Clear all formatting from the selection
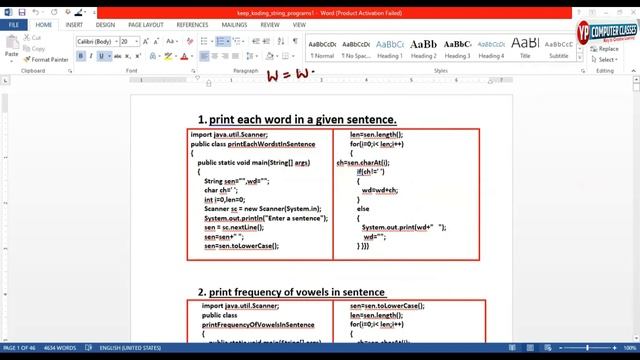The image size is (640, 360). [x=190, y=41]
